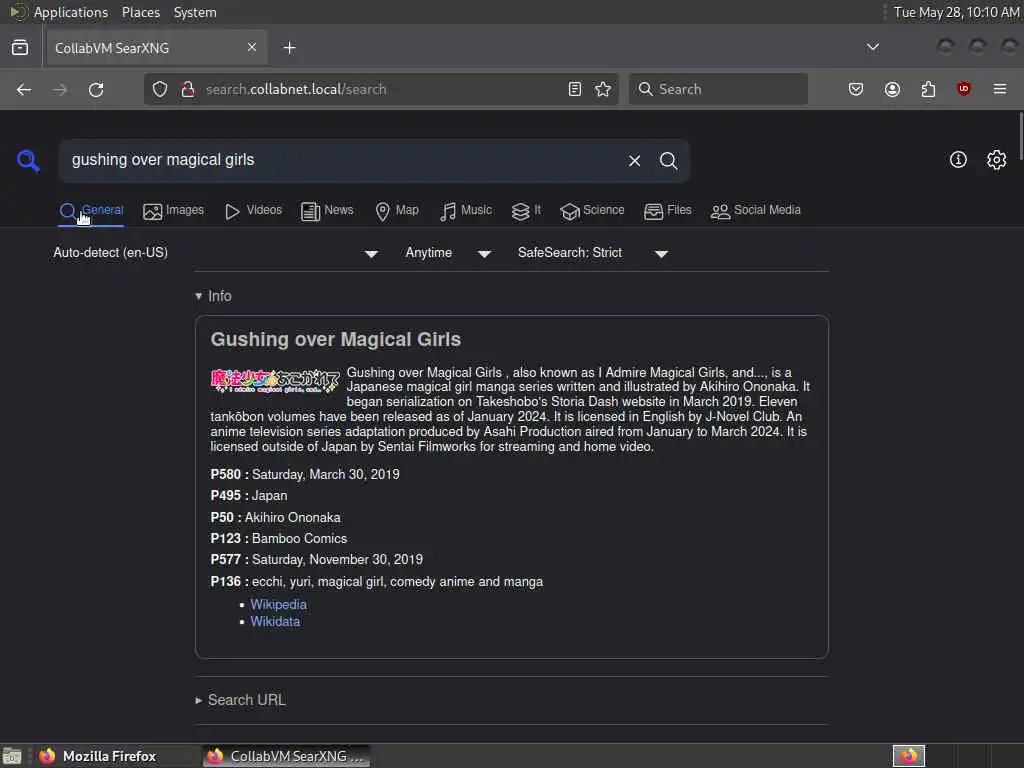Select text 'P495 : Japan'
Viewport: 1024px width, 768px height.
coord(248,496)
